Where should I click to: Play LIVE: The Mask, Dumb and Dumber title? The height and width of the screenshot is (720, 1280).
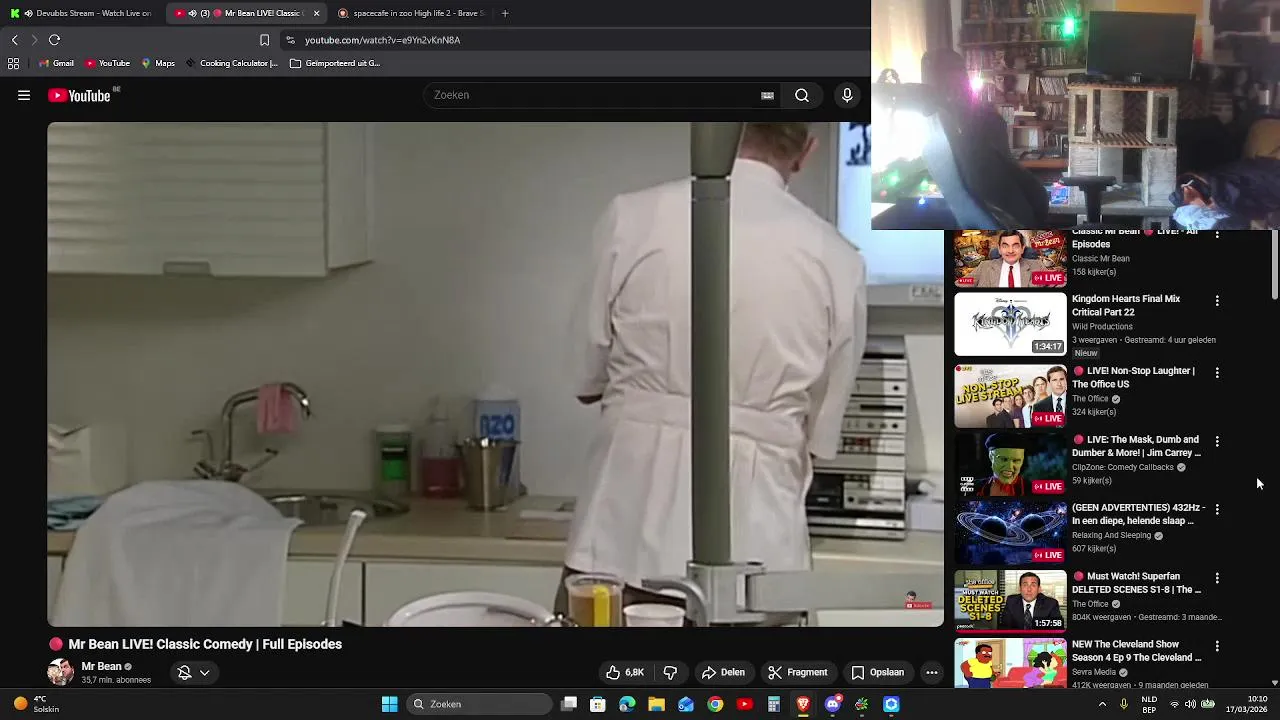point(1137,446)
